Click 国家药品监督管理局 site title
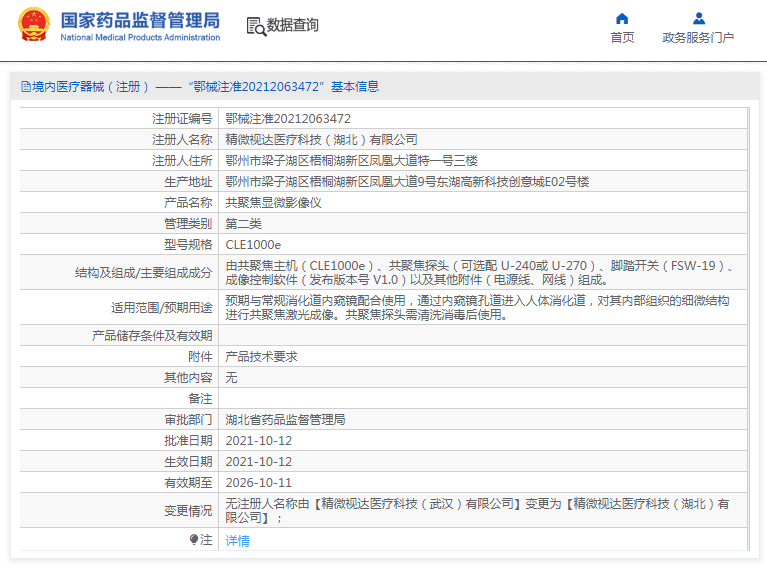 [x=140, y=21]
